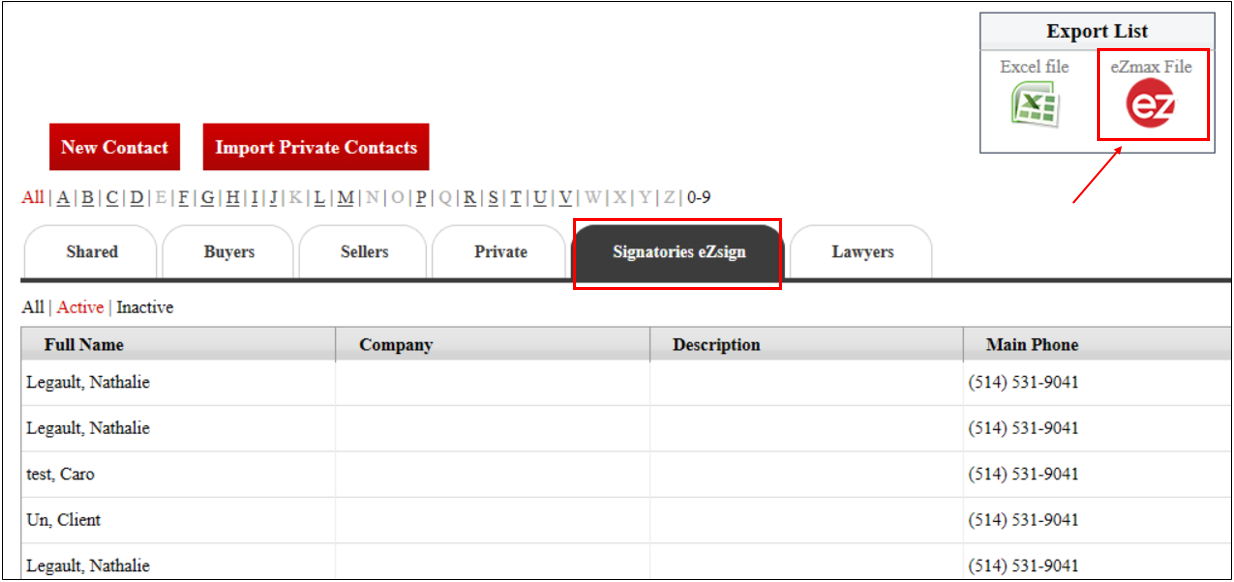This screenshot has height=582, width=1234.
Task: Open the Buyers tab
Action: tap(229, 252)
